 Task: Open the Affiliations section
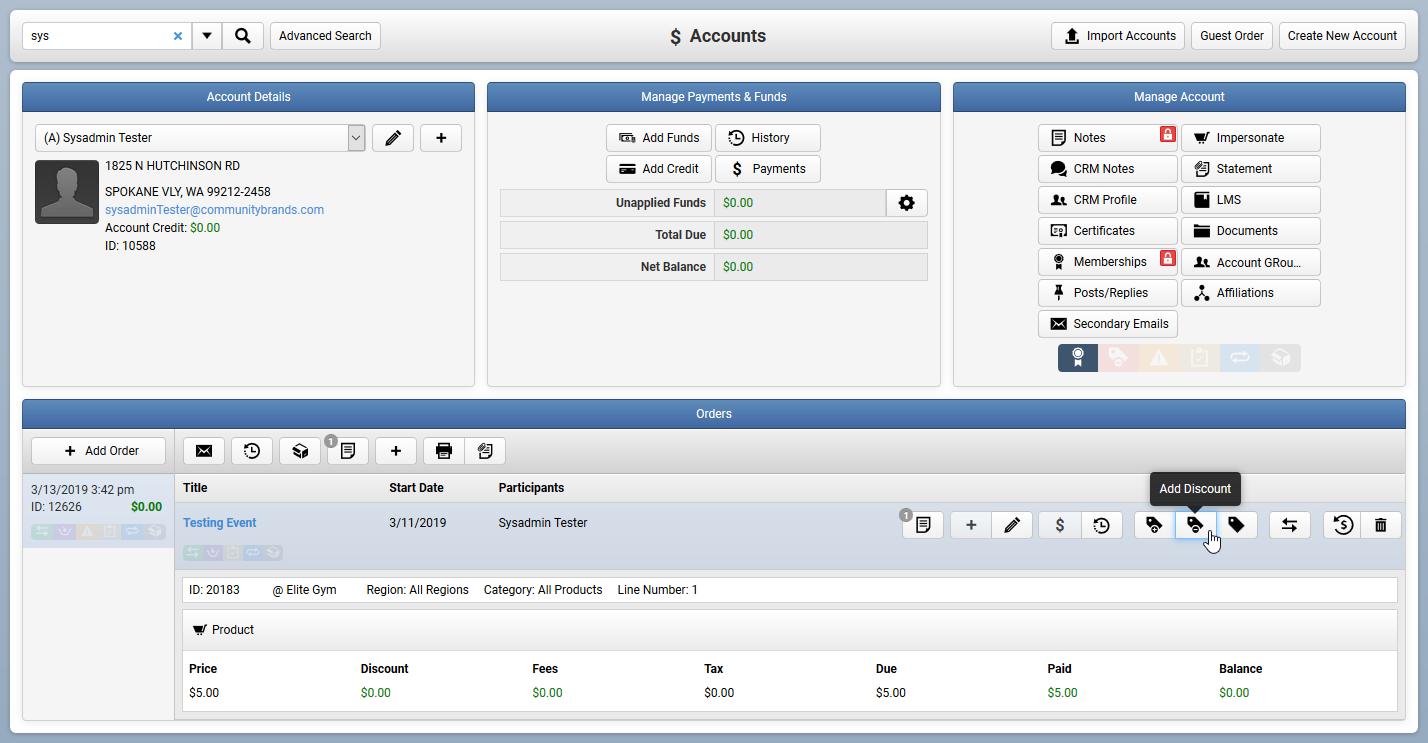pyautogui.click(x=1251, y=293)
